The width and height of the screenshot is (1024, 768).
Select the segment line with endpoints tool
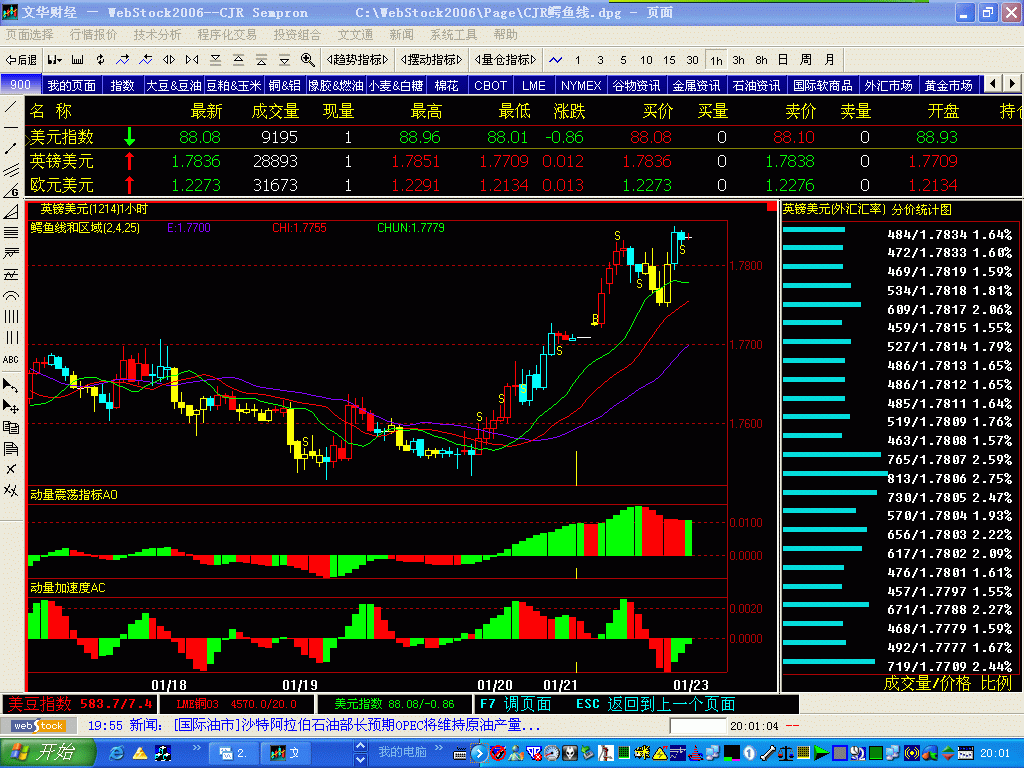[11, 148]
